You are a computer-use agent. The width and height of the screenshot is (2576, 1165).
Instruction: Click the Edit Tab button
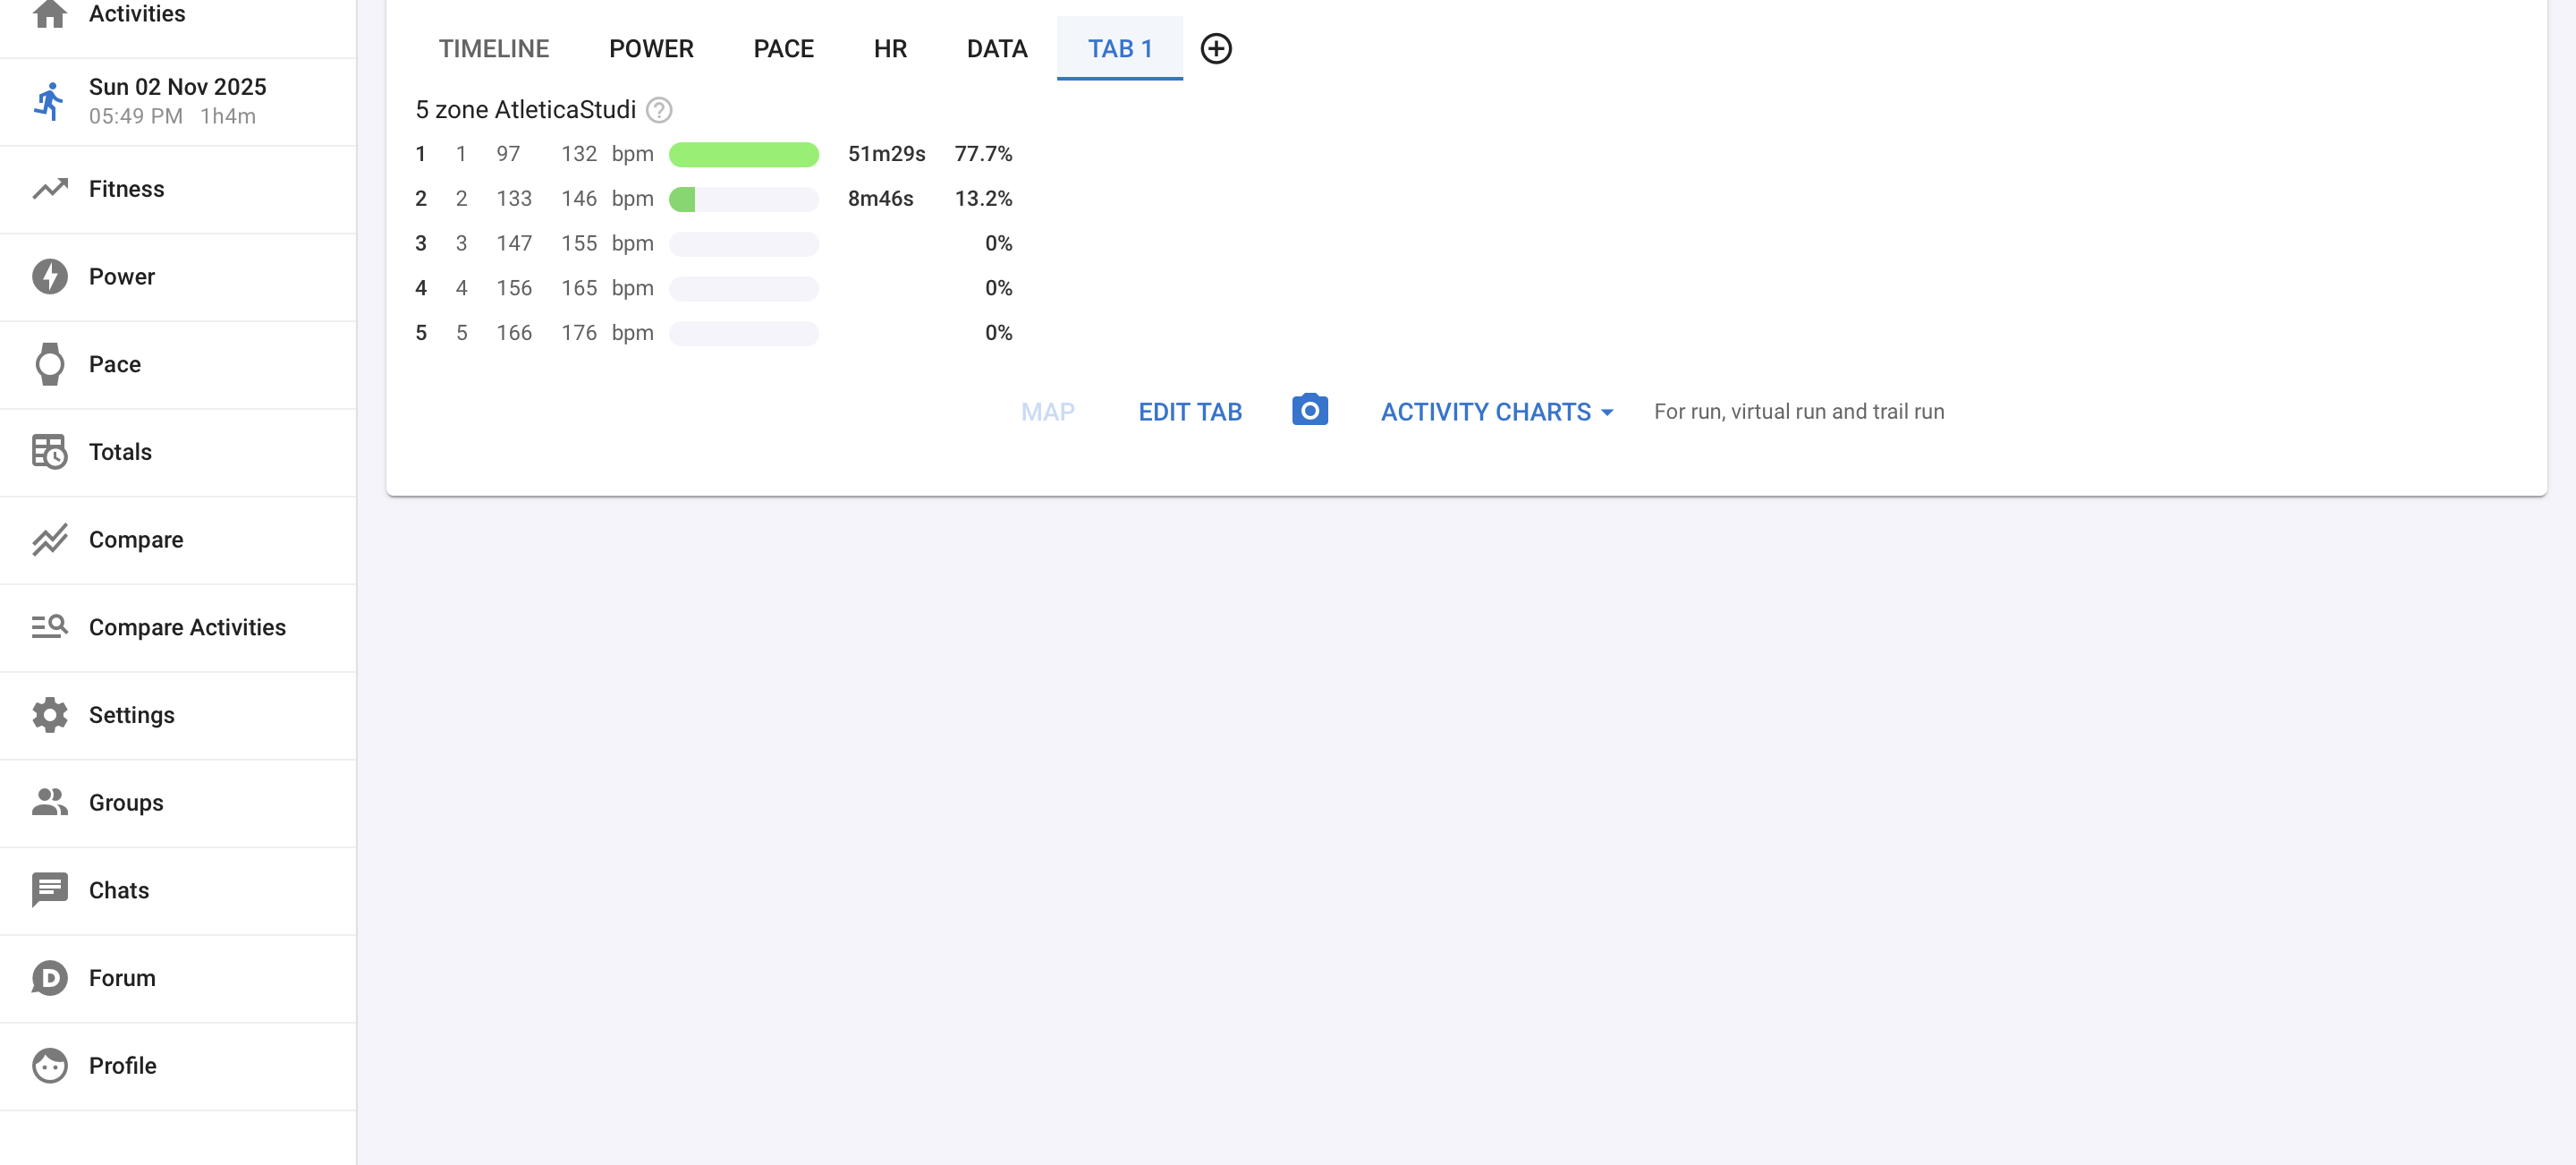[1189, 412]
